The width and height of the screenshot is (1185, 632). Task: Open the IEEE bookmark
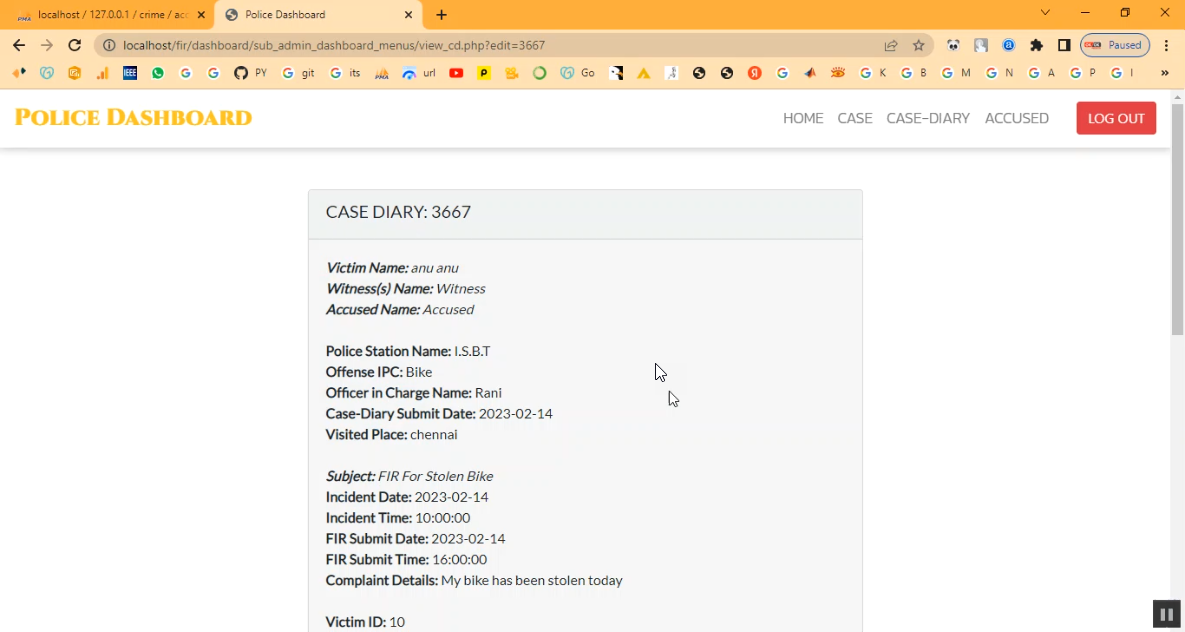tap(130, 73)
